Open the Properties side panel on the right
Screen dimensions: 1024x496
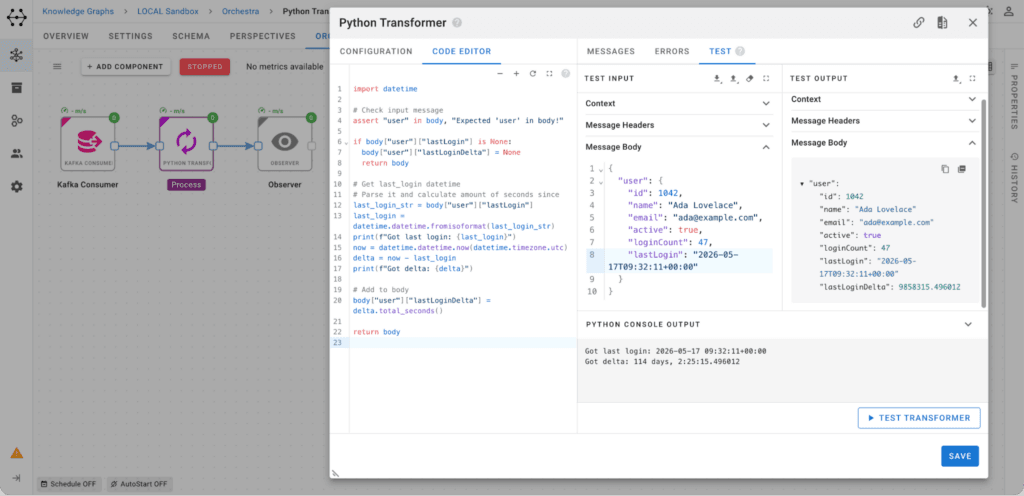click(1014, 97)
